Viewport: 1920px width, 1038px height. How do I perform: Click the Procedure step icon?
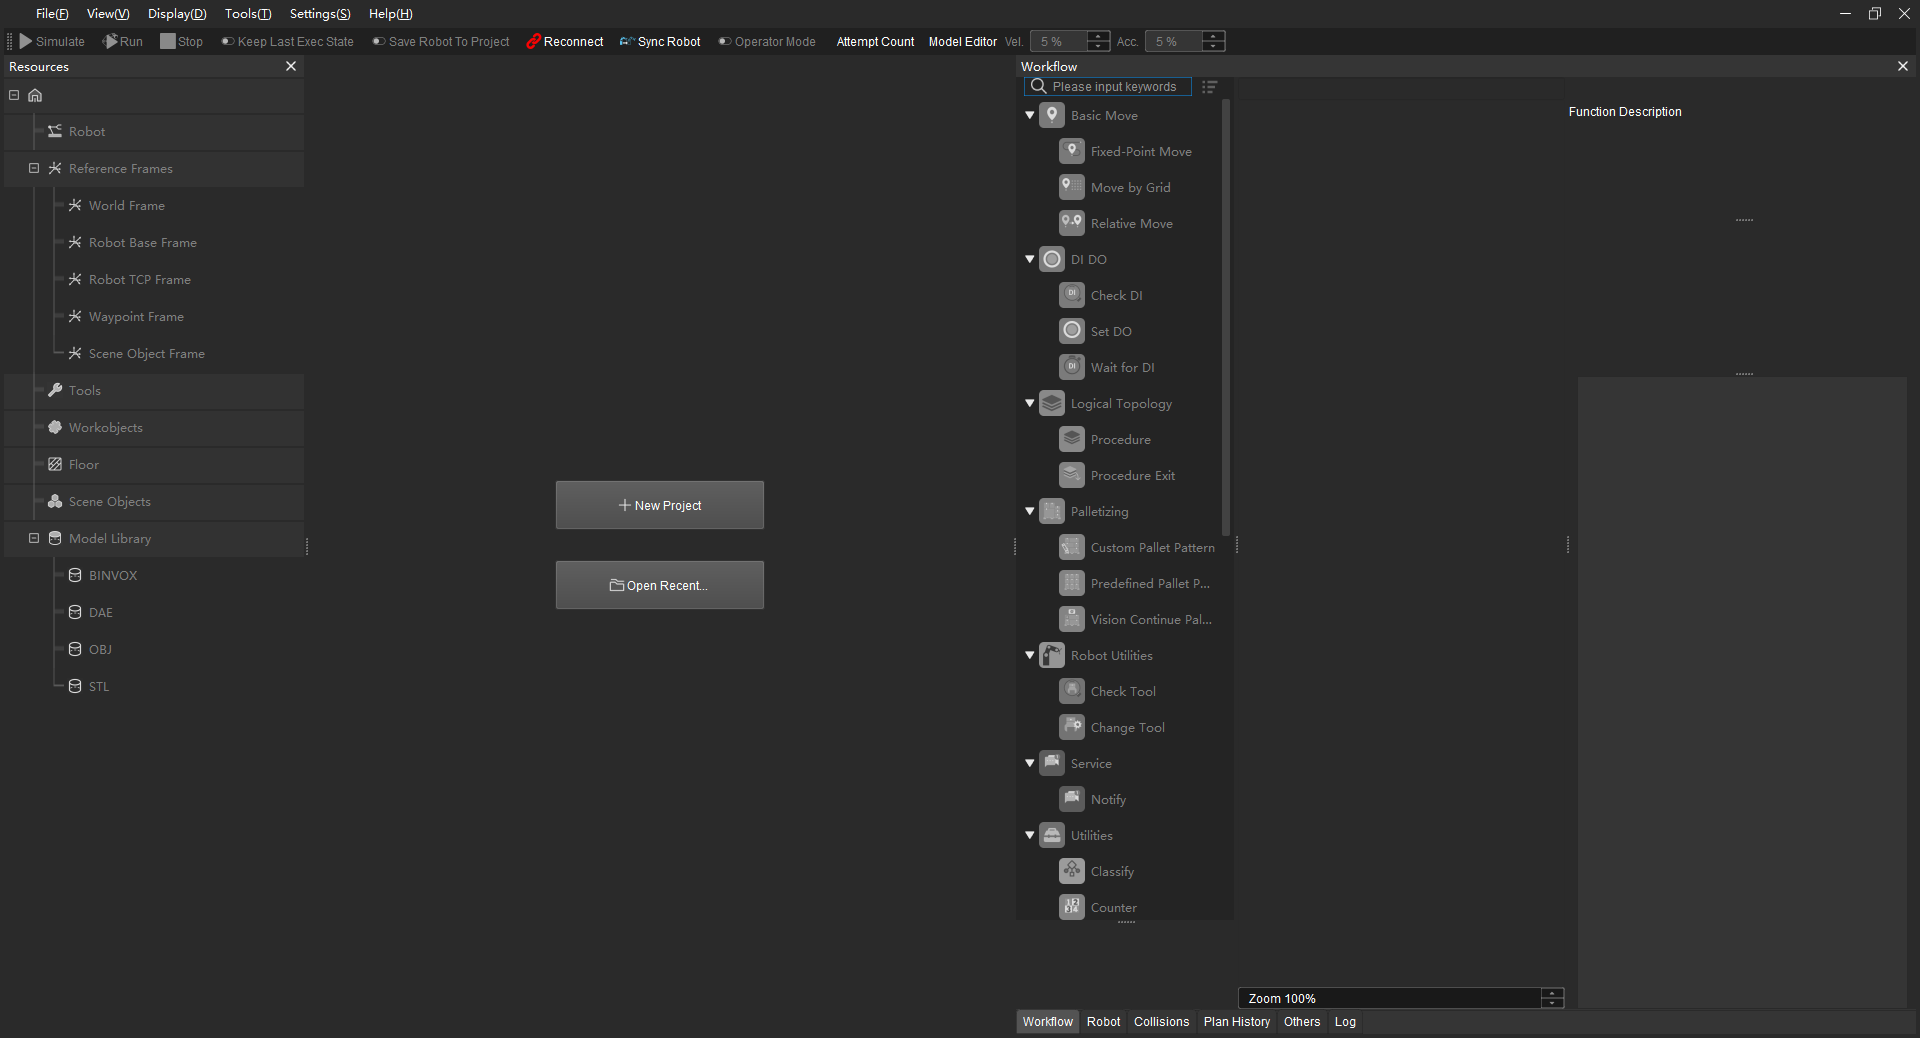[1072, 439]
